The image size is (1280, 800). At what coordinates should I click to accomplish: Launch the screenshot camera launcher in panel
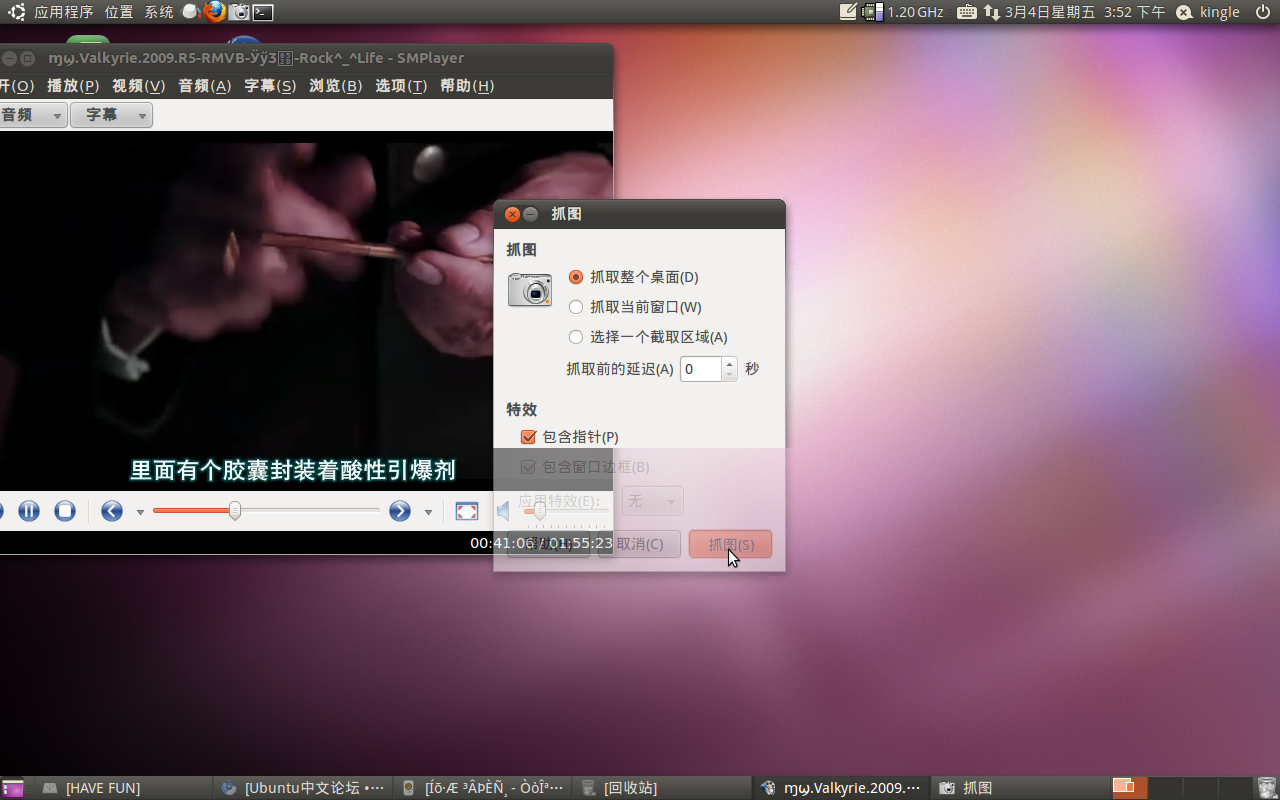point(239,12)
